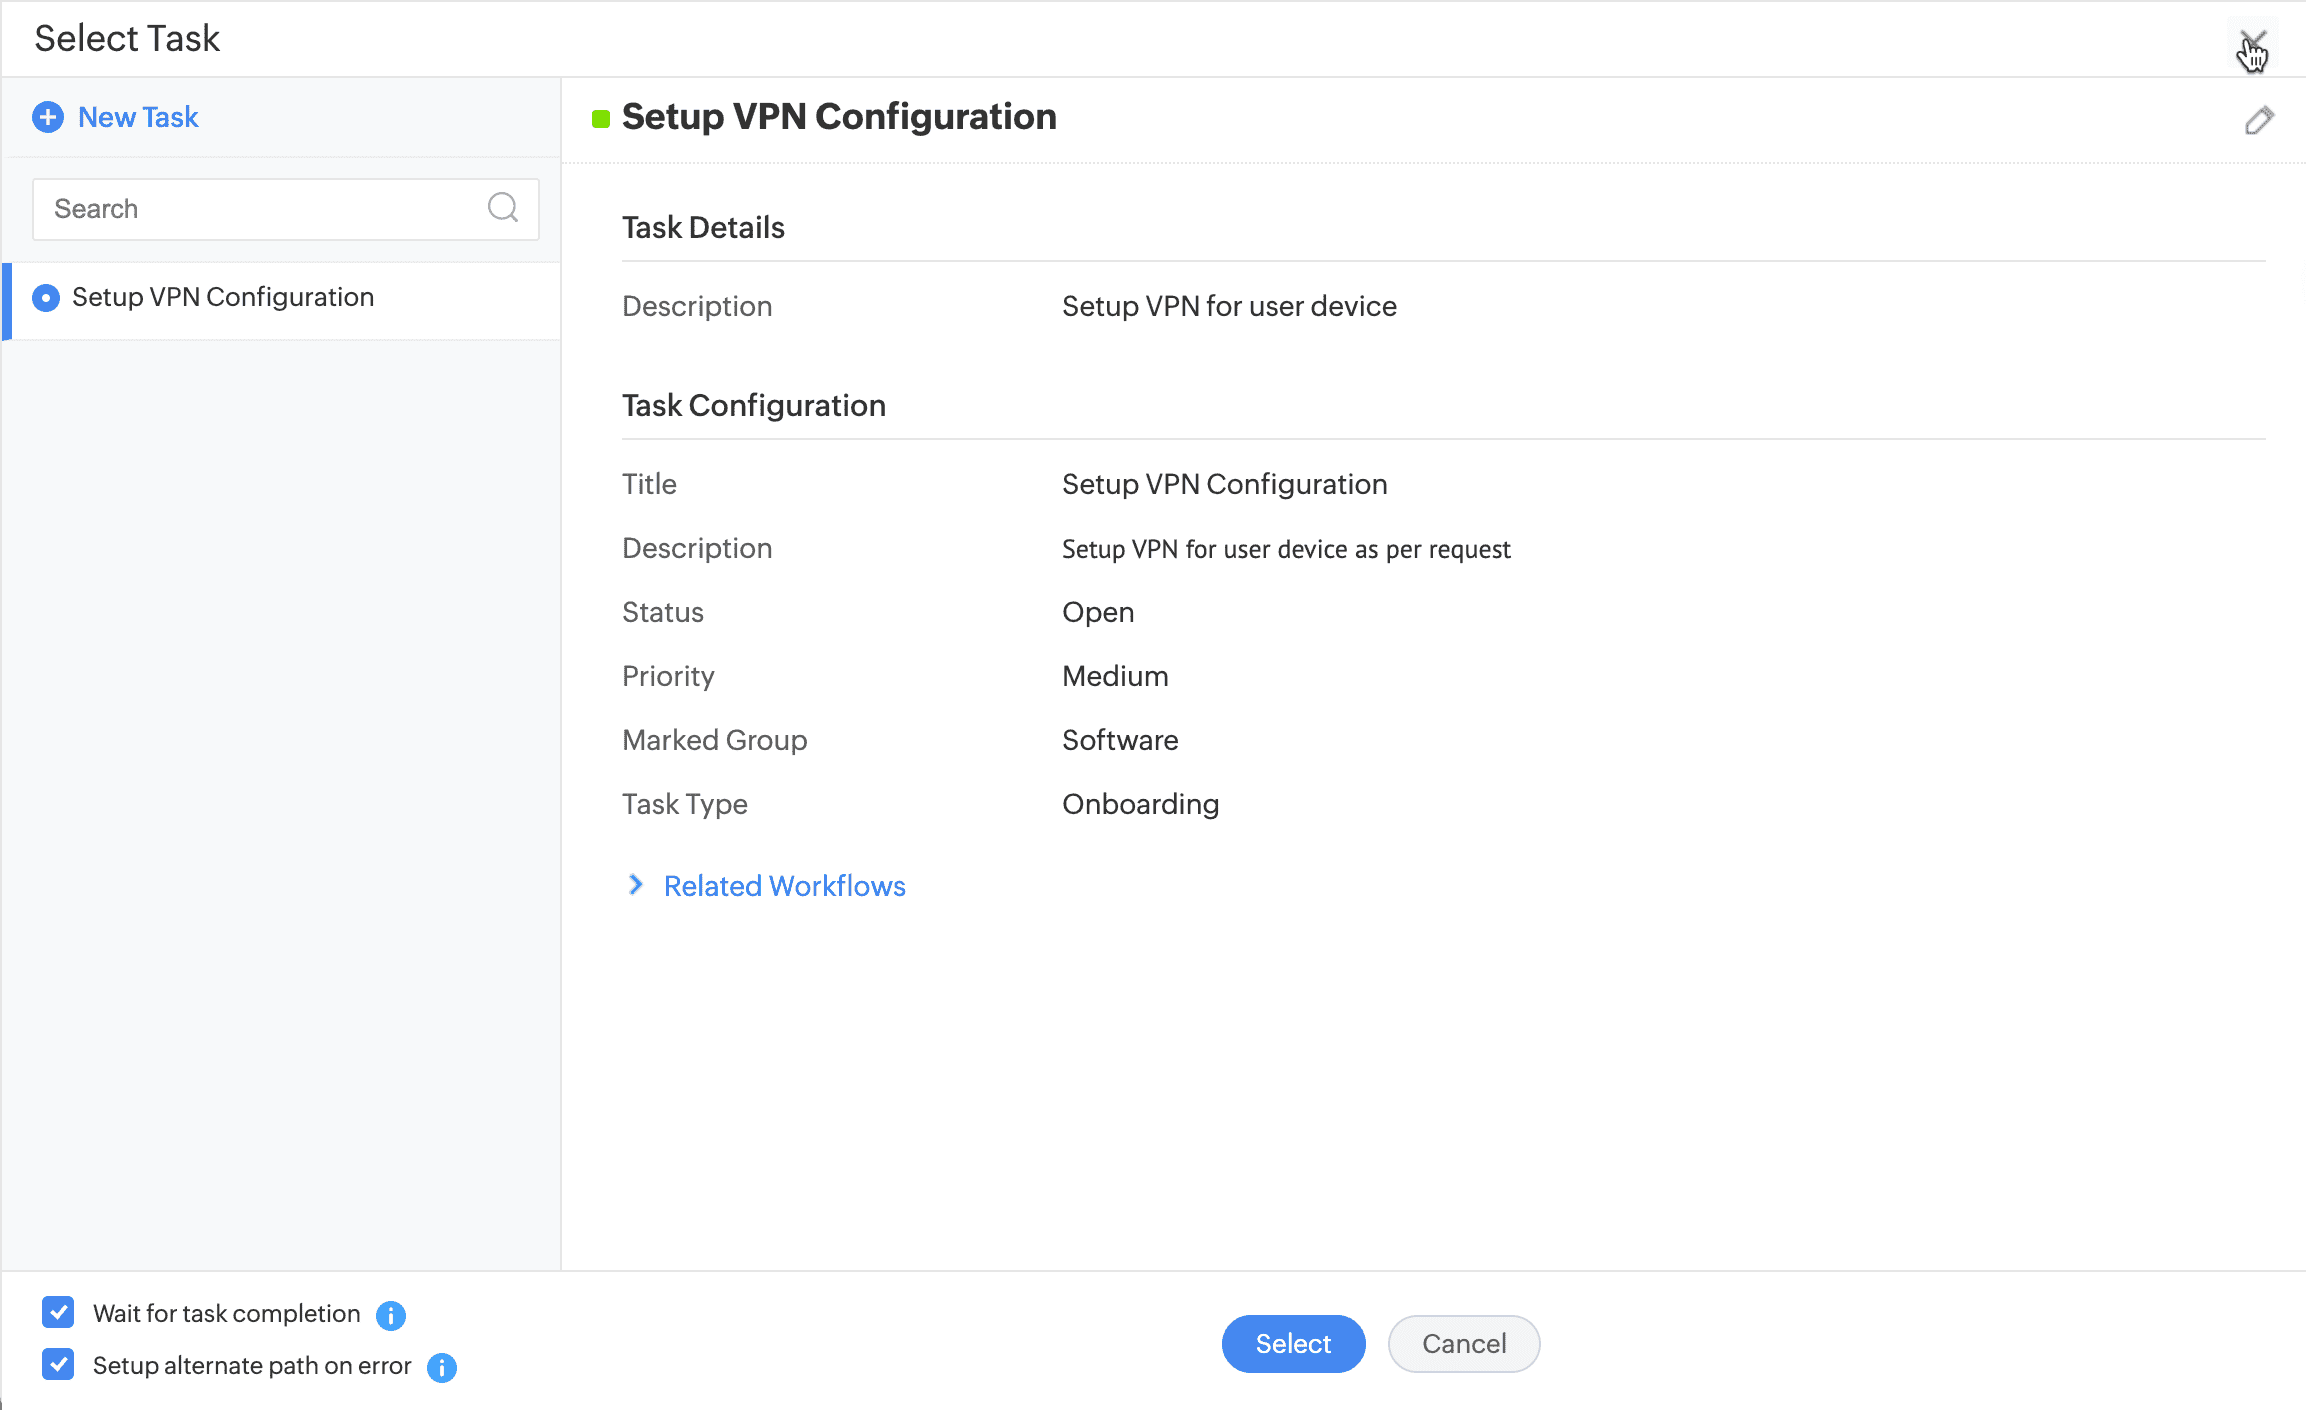The image size is (2306, 1410).
Task: Click the pencil edit icon
Action: pyautogui.click(x=2259, y=121)
